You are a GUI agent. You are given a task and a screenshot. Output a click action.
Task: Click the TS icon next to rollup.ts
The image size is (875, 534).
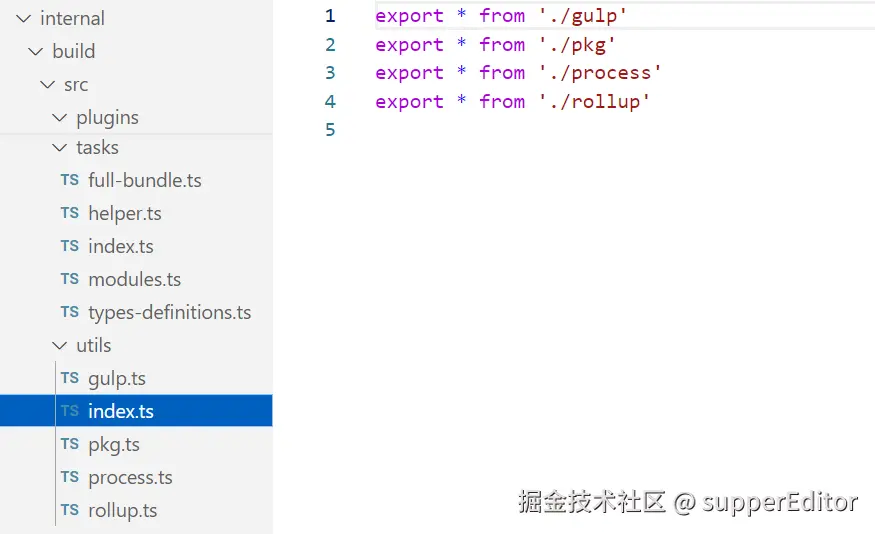tap(69, 510)
